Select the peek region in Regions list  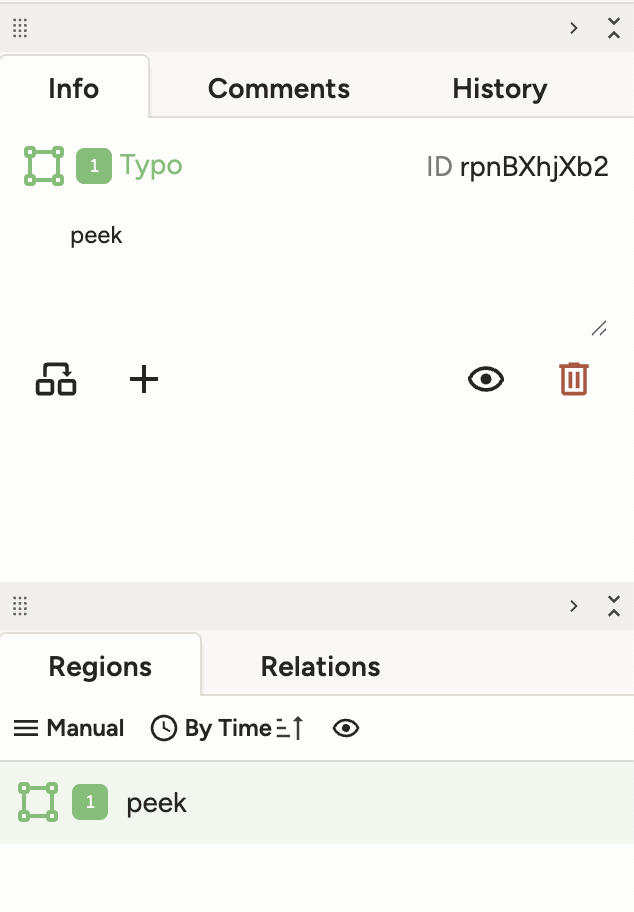pos(300,802)
